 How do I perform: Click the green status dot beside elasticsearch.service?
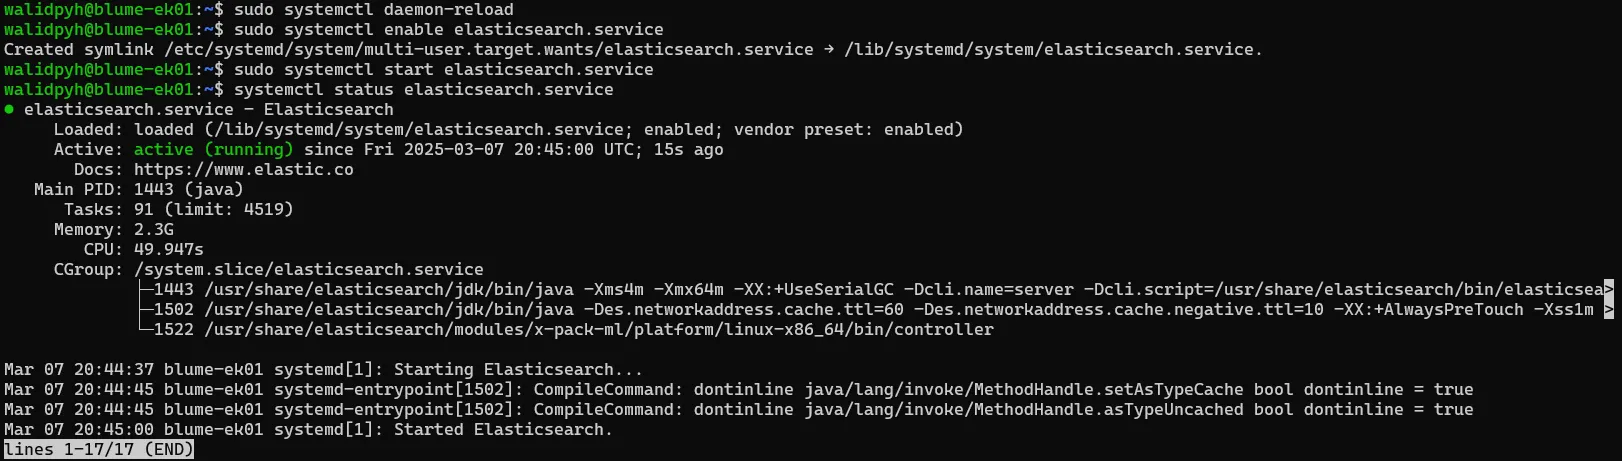point(9,109)
